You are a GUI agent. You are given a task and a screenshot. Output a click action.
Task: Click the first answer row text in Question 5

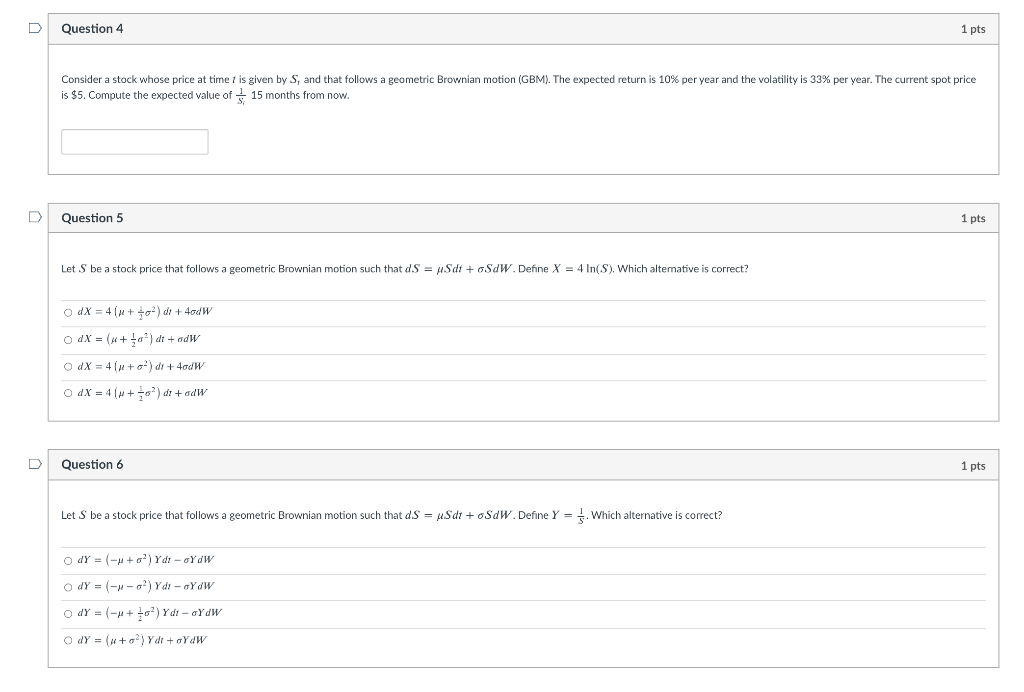click(145, 311)
